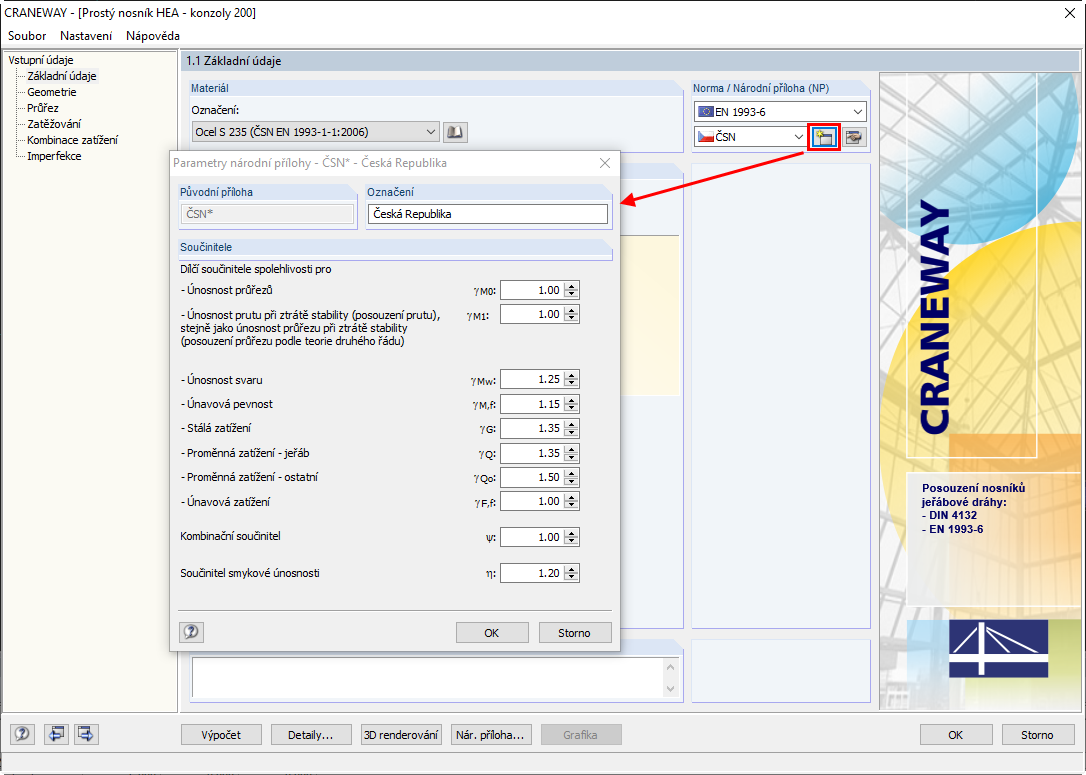
Task: Adjust the γM1 spinner arrows
Action: coord(571,314)
